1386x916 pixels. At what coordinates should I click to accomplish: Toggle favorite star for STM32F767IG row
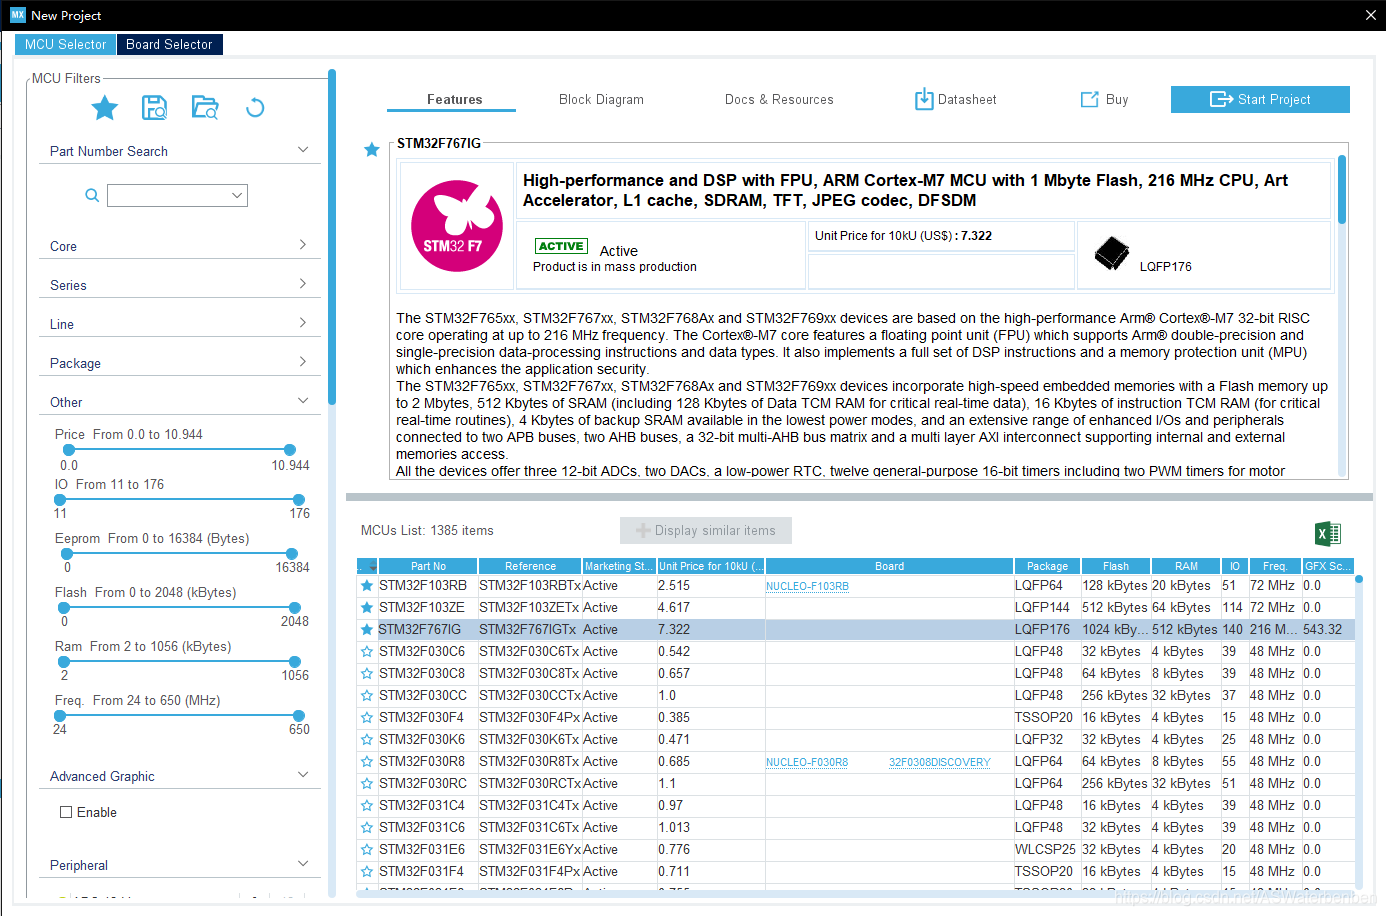click(367, 630)
